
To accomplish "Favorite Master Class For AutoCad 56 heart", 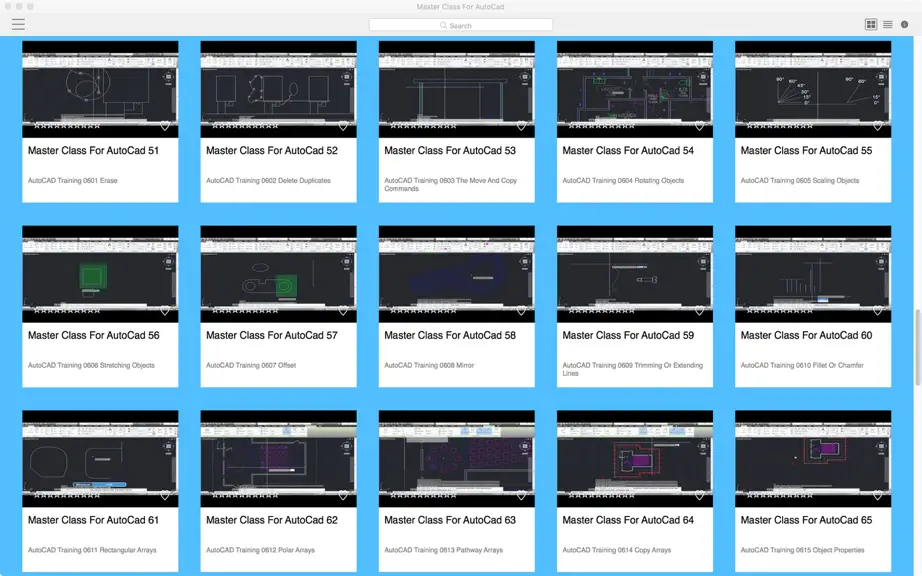I will (165, 310).
